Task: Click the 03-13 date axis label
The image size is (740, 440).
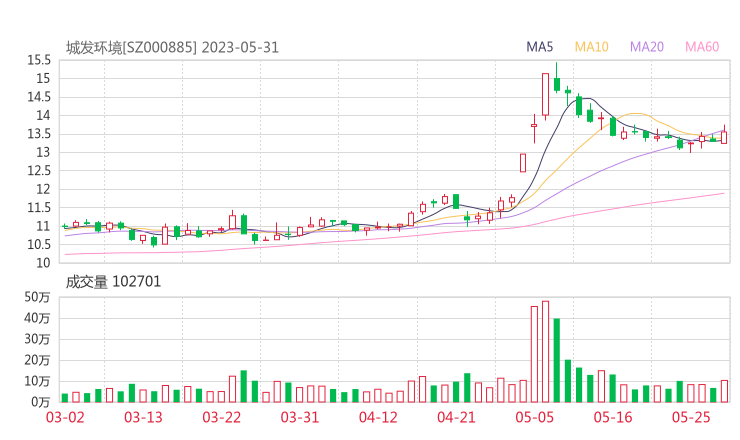Action: (x=143, y=417)
